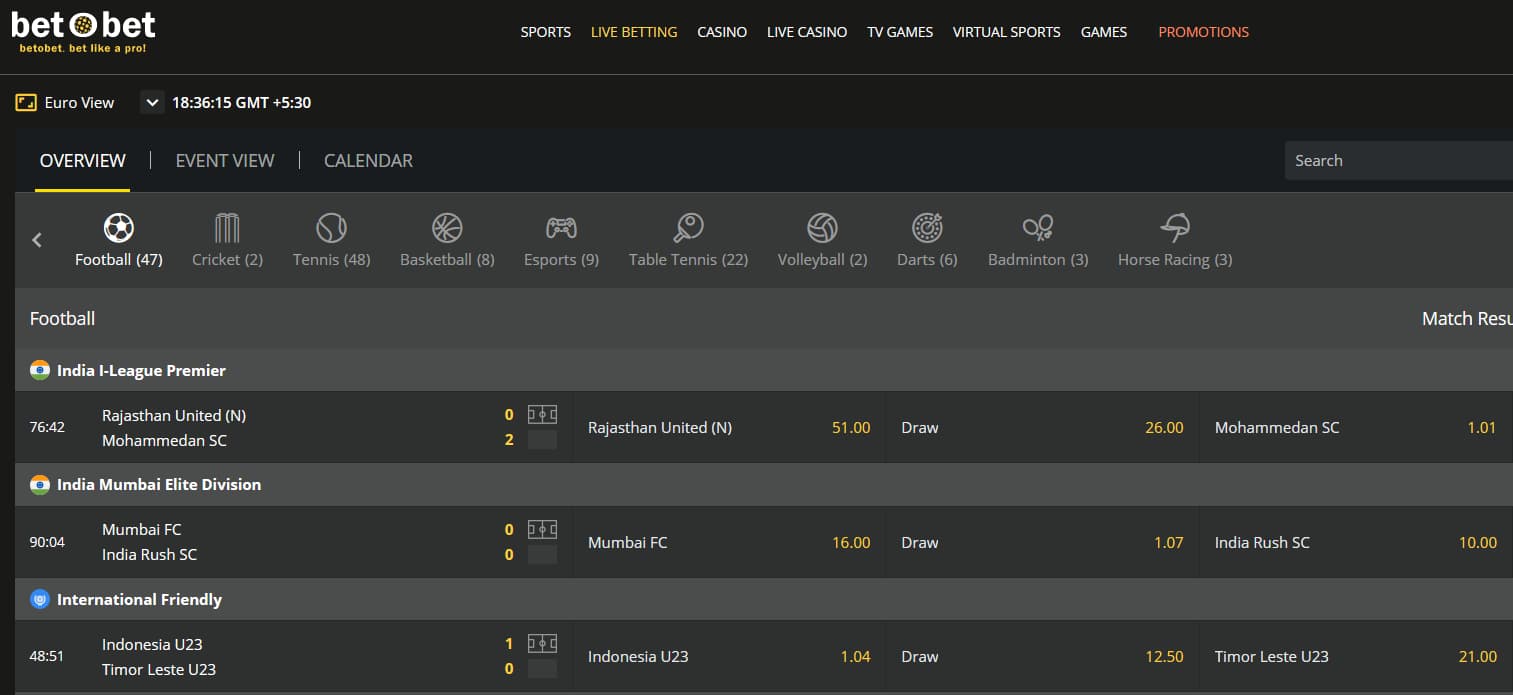Open pitch view for Rajasthan United match
This screenshot has height=695, width=1513.
[x=542, y=414]
